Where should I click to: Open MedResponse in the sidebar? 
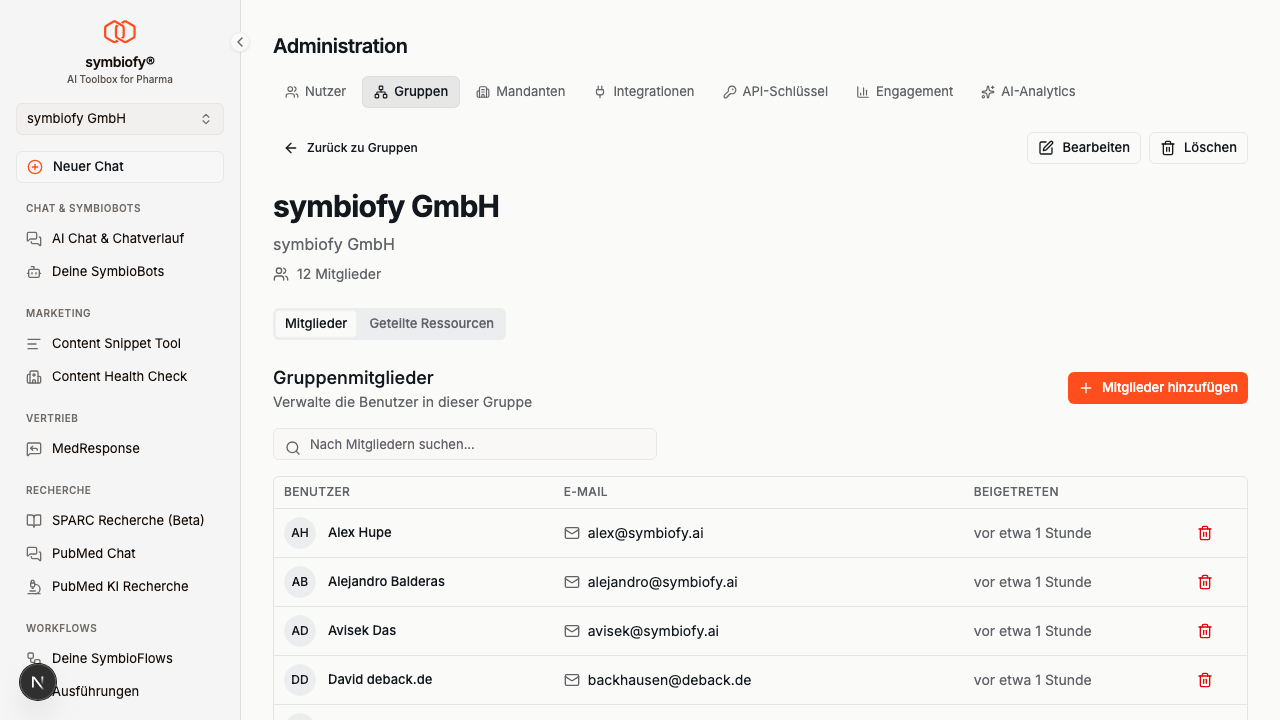(120, 449)
